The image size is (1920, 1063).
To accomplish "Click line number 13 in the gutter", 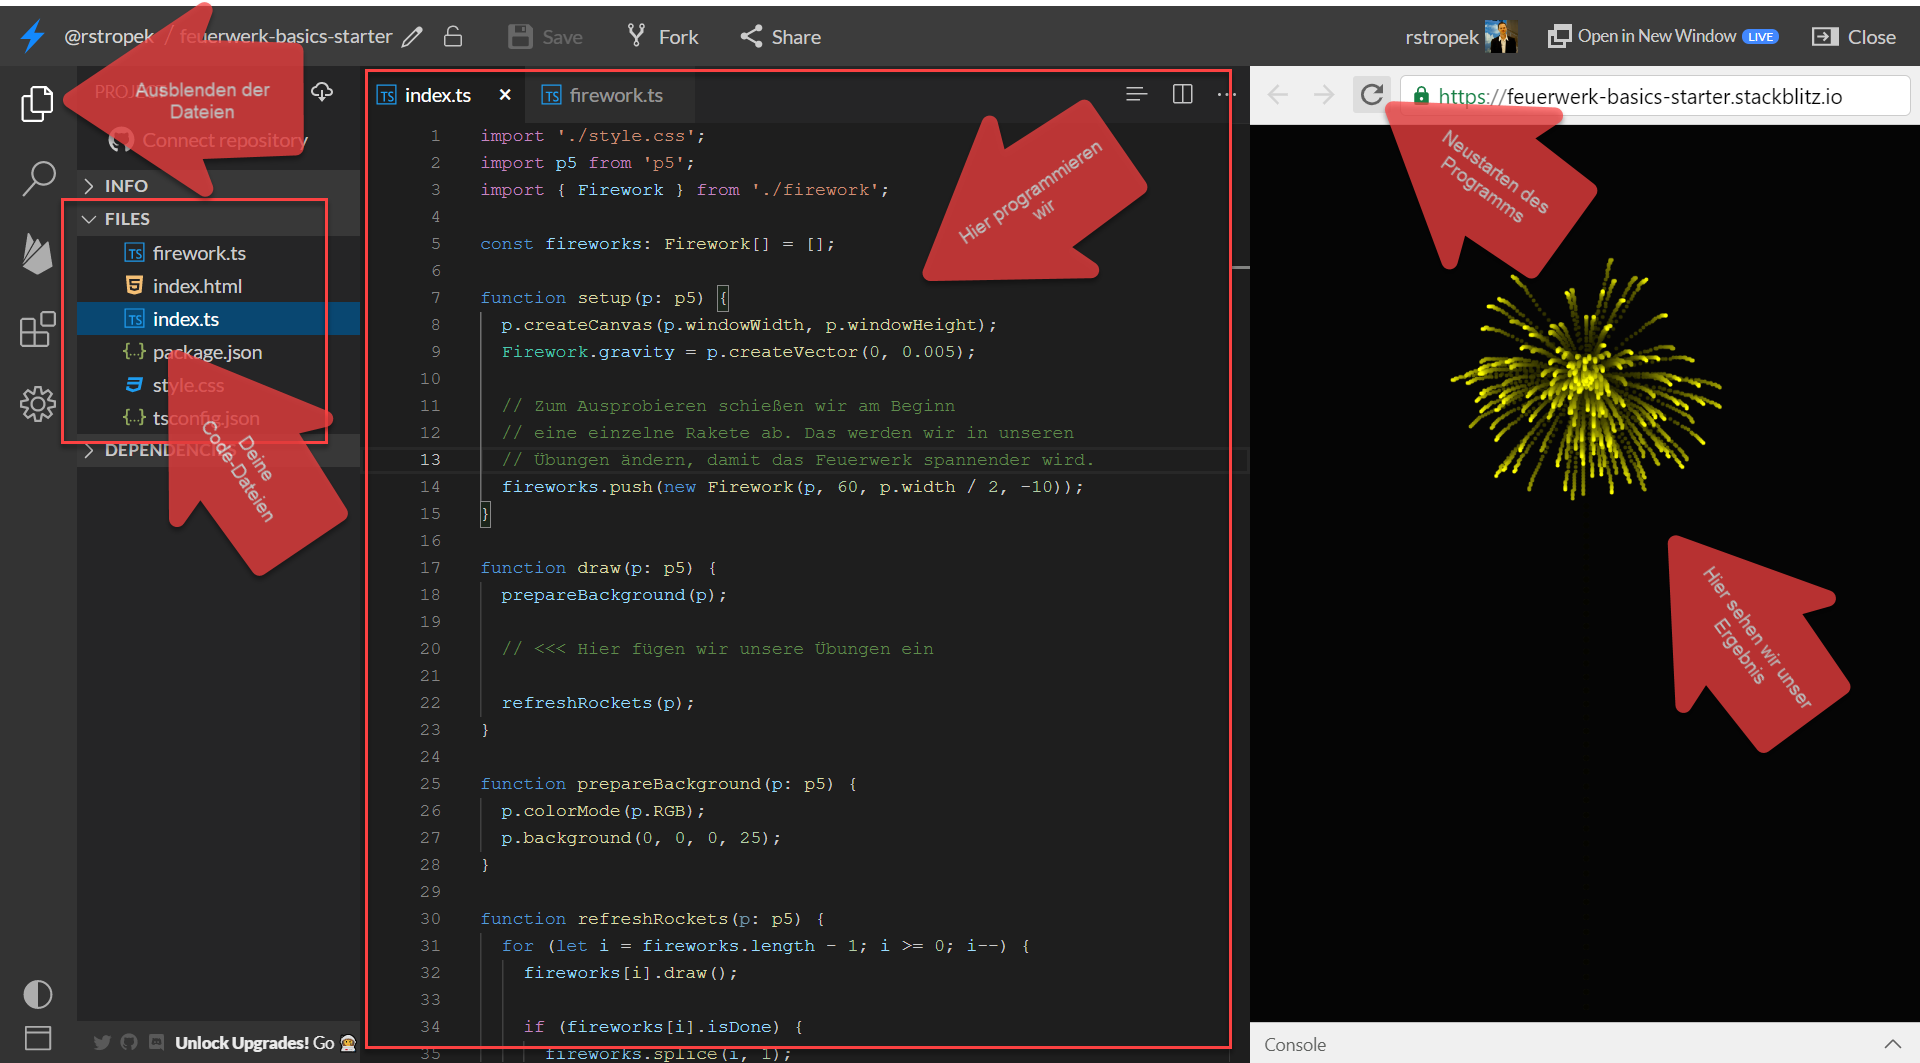I will [430, 460].
